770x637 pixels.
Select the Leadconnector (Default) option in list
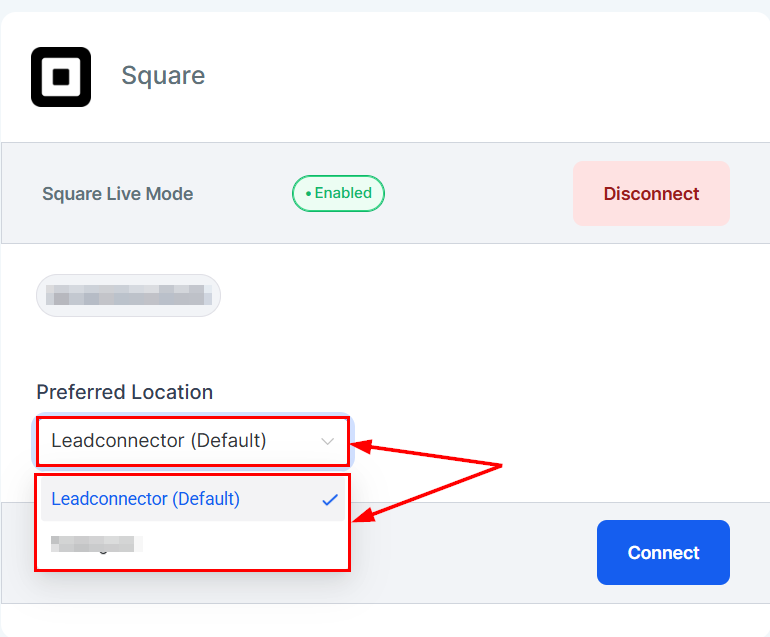point(193,499)
